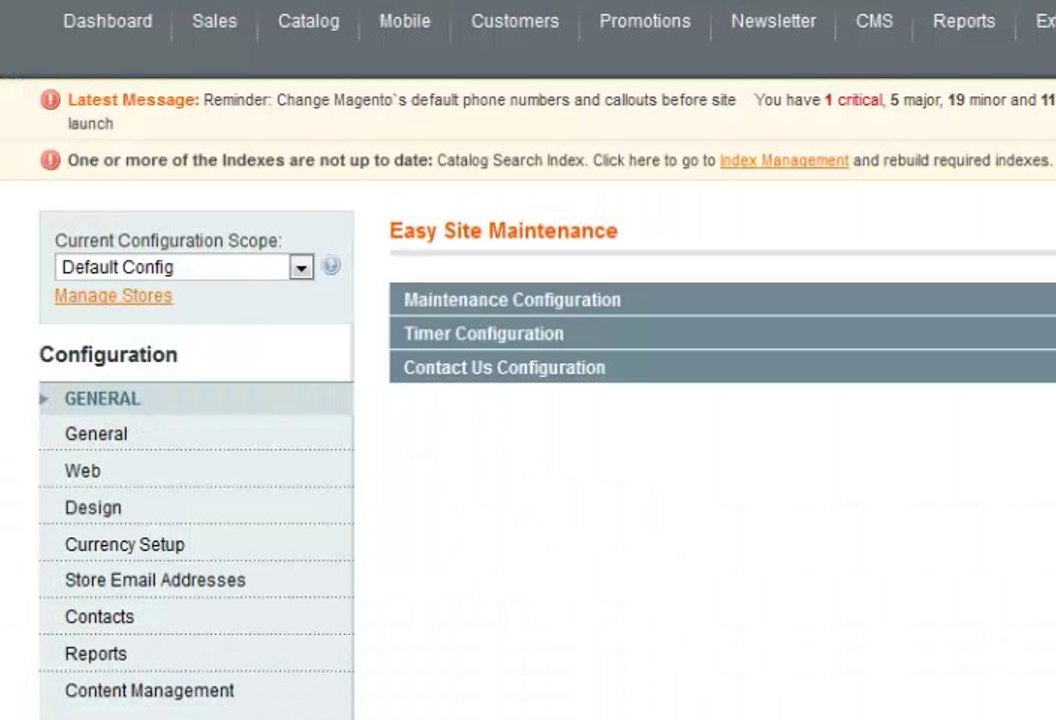Select Web configuration section
The image size is (1056, 720).
(x=196, y=470)
